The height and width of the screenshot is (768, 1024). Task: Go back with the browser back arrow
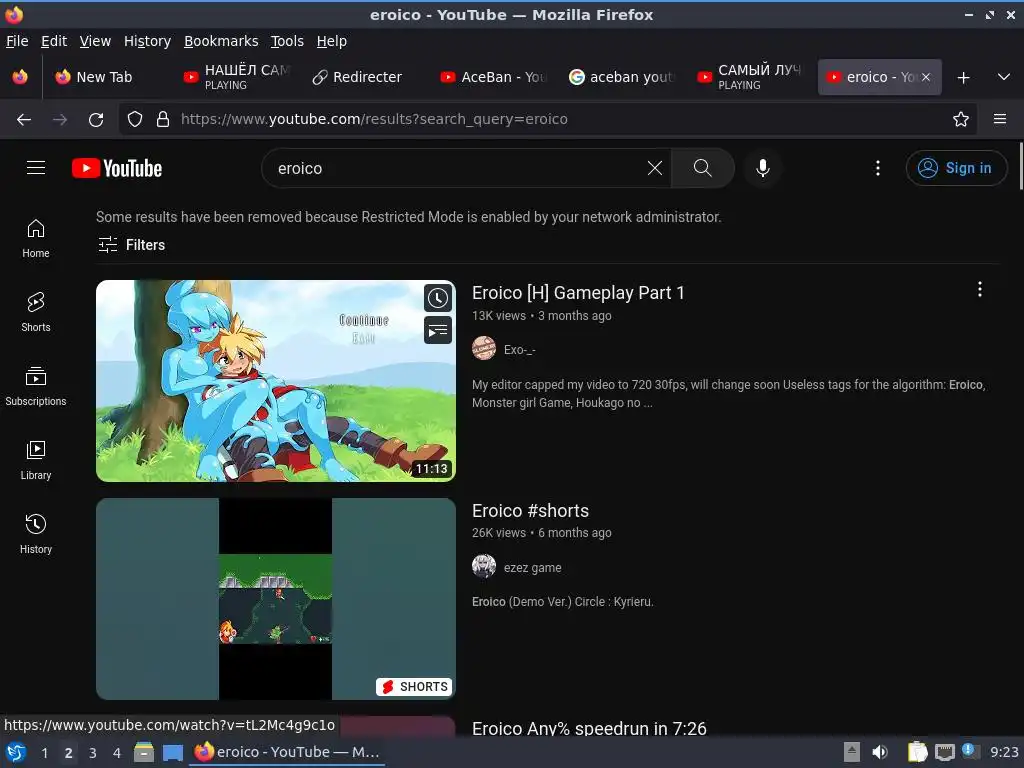24,120
